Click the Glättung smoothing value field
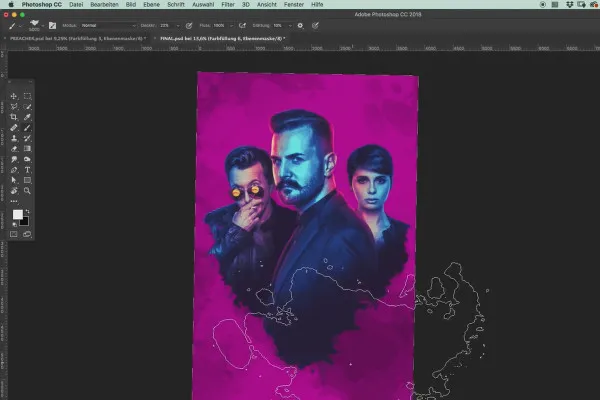 (x=279, y=26)
